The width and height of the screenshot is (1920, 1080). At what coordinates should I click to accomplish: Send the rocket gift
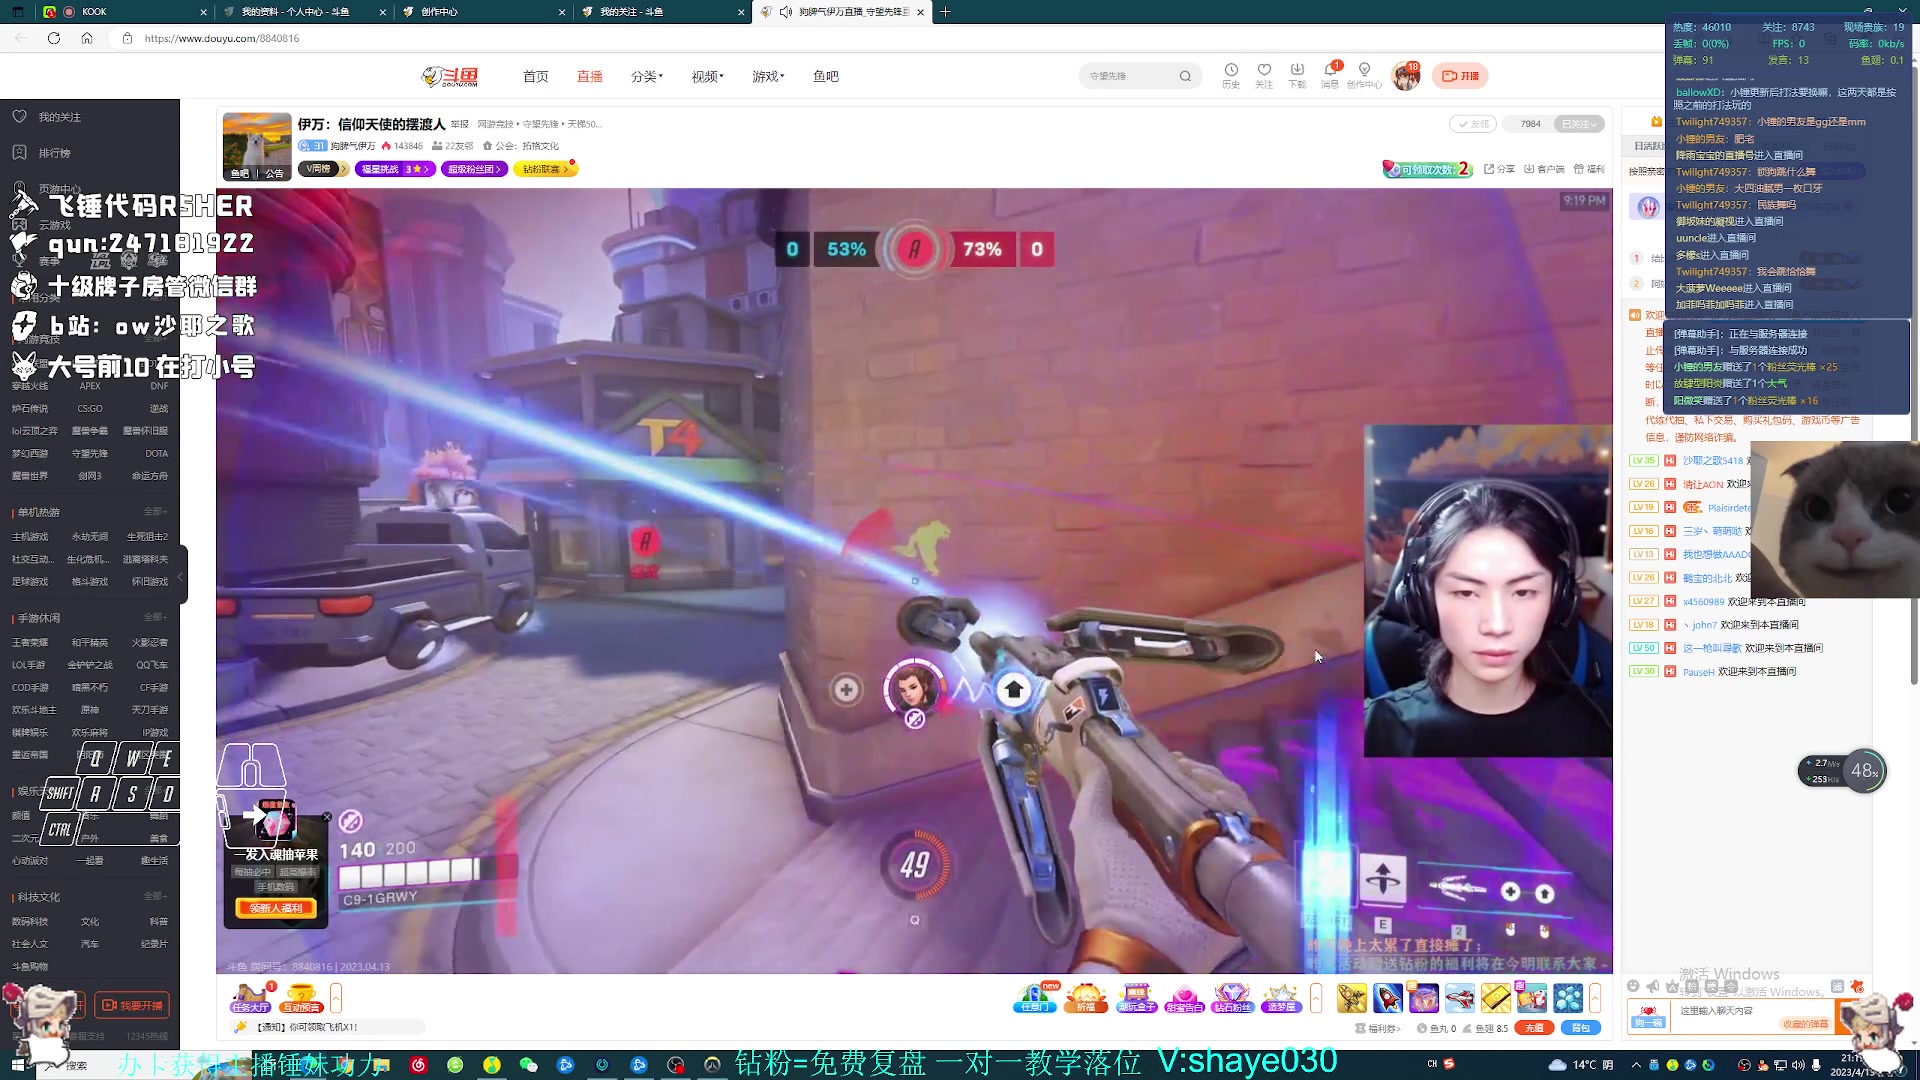1388,997
